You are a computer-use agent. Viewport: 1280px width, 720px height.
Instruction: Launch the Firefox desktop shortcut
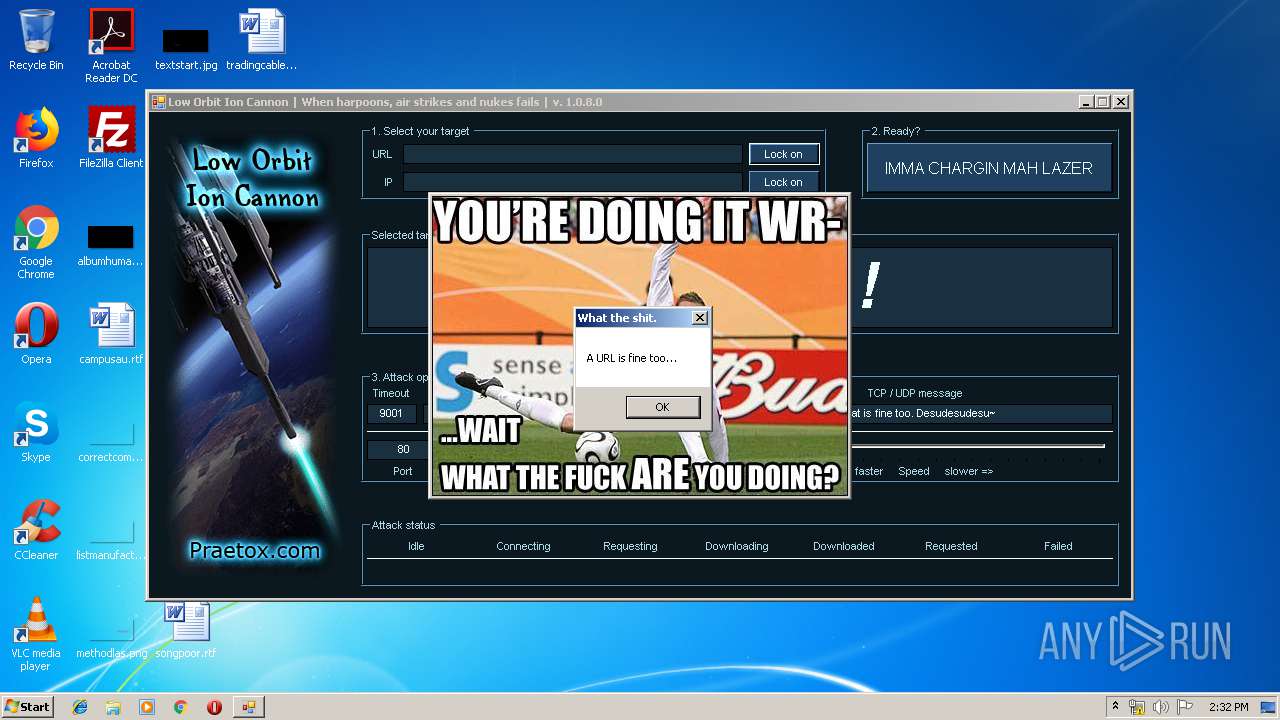pos(36,138)
